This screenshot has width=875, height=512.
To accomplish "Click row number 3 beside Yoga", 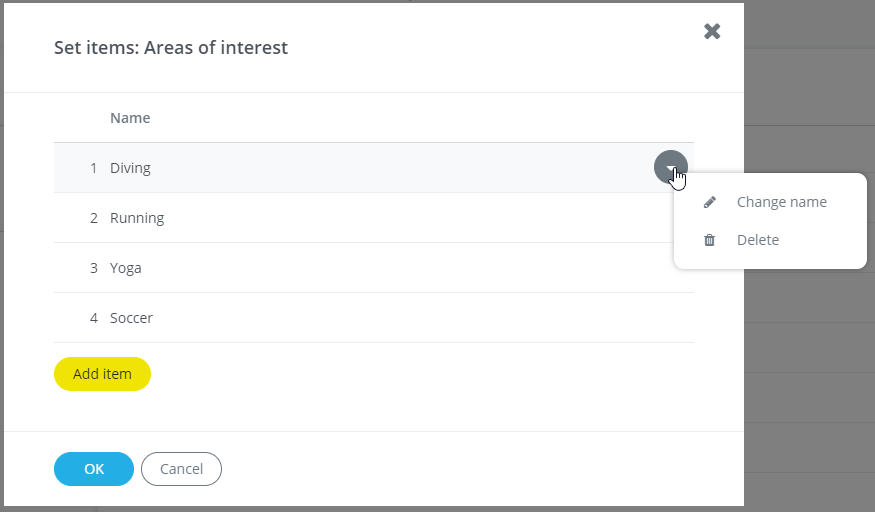I will tap(94, 268).
